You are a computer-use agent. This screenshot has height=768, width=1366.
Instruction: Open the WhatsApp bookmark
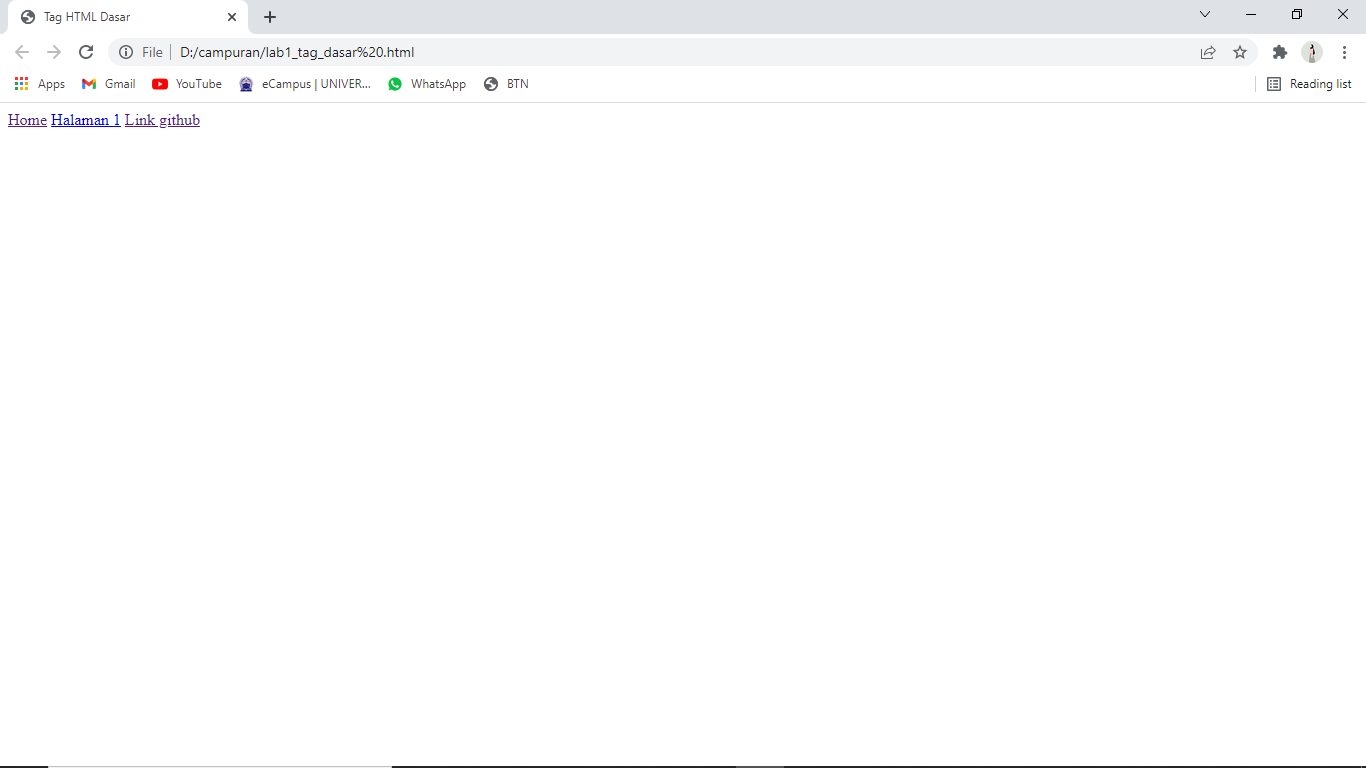426,84
